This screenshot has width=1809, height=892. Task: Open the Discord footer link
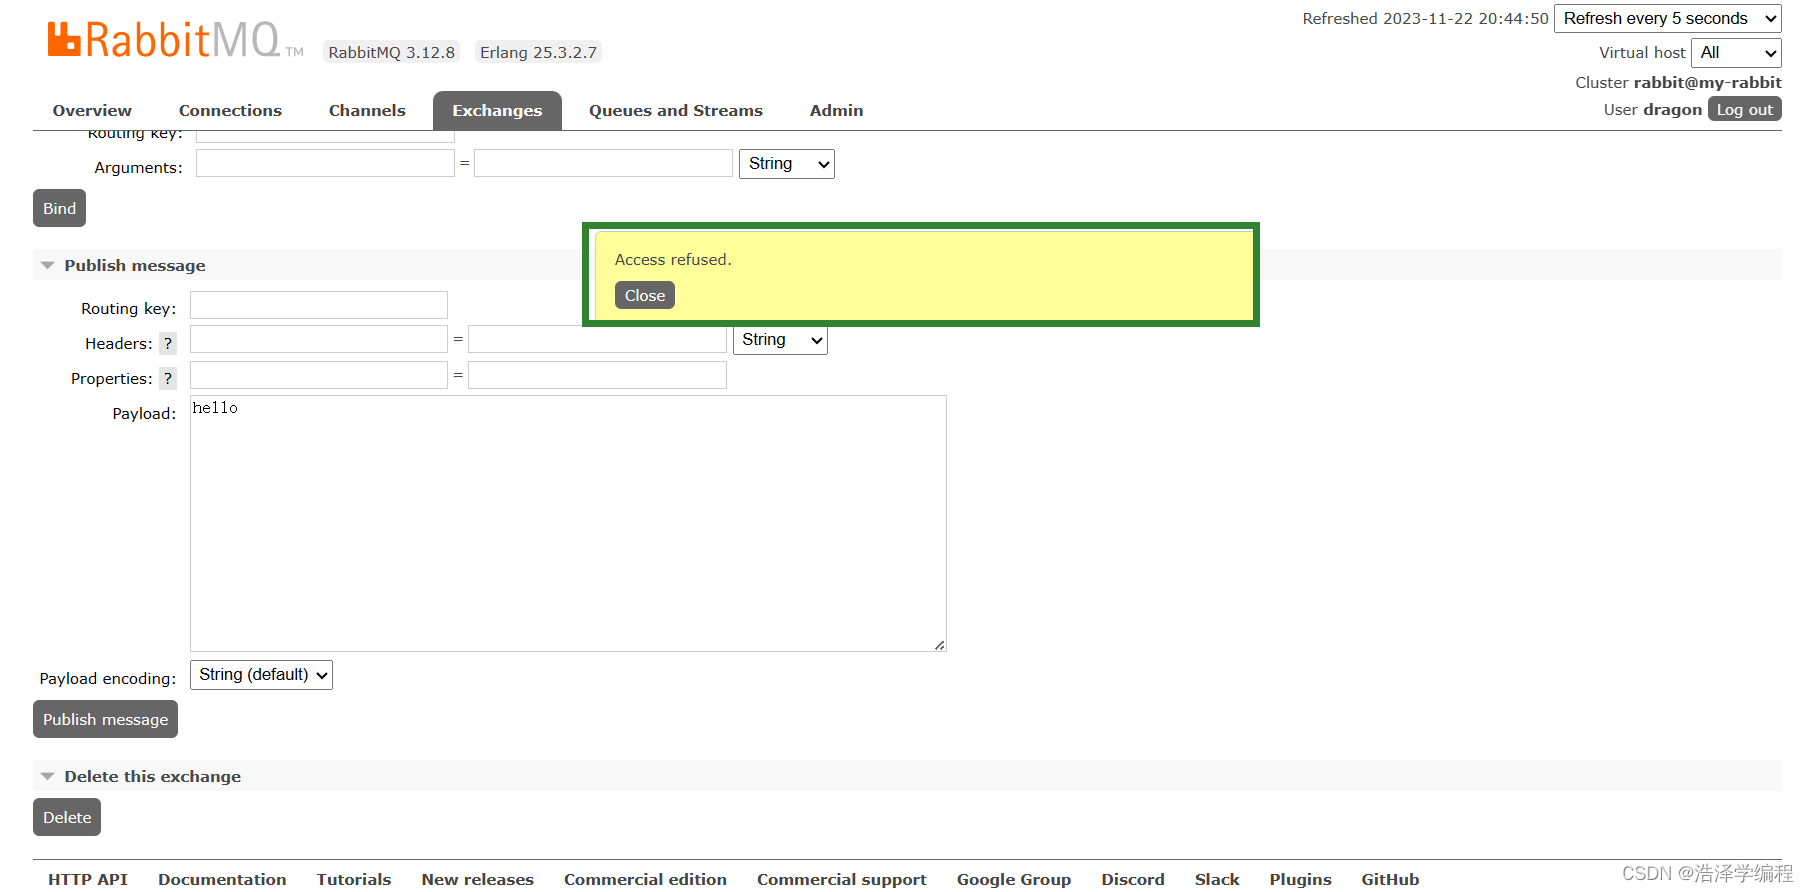click(x=1133, y=879)
